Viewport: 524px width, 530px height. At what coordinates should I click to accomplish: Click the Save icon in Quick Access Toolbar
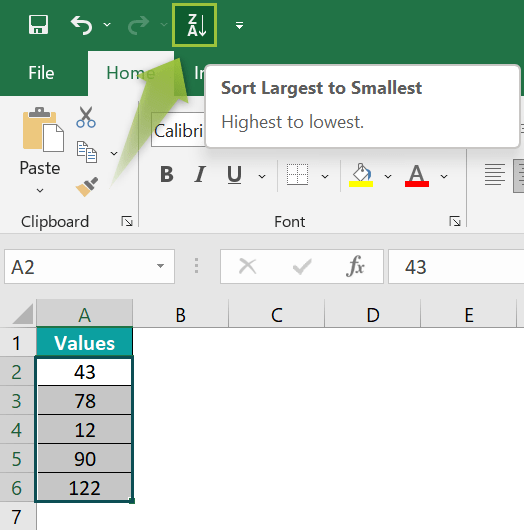click(38, 25)
